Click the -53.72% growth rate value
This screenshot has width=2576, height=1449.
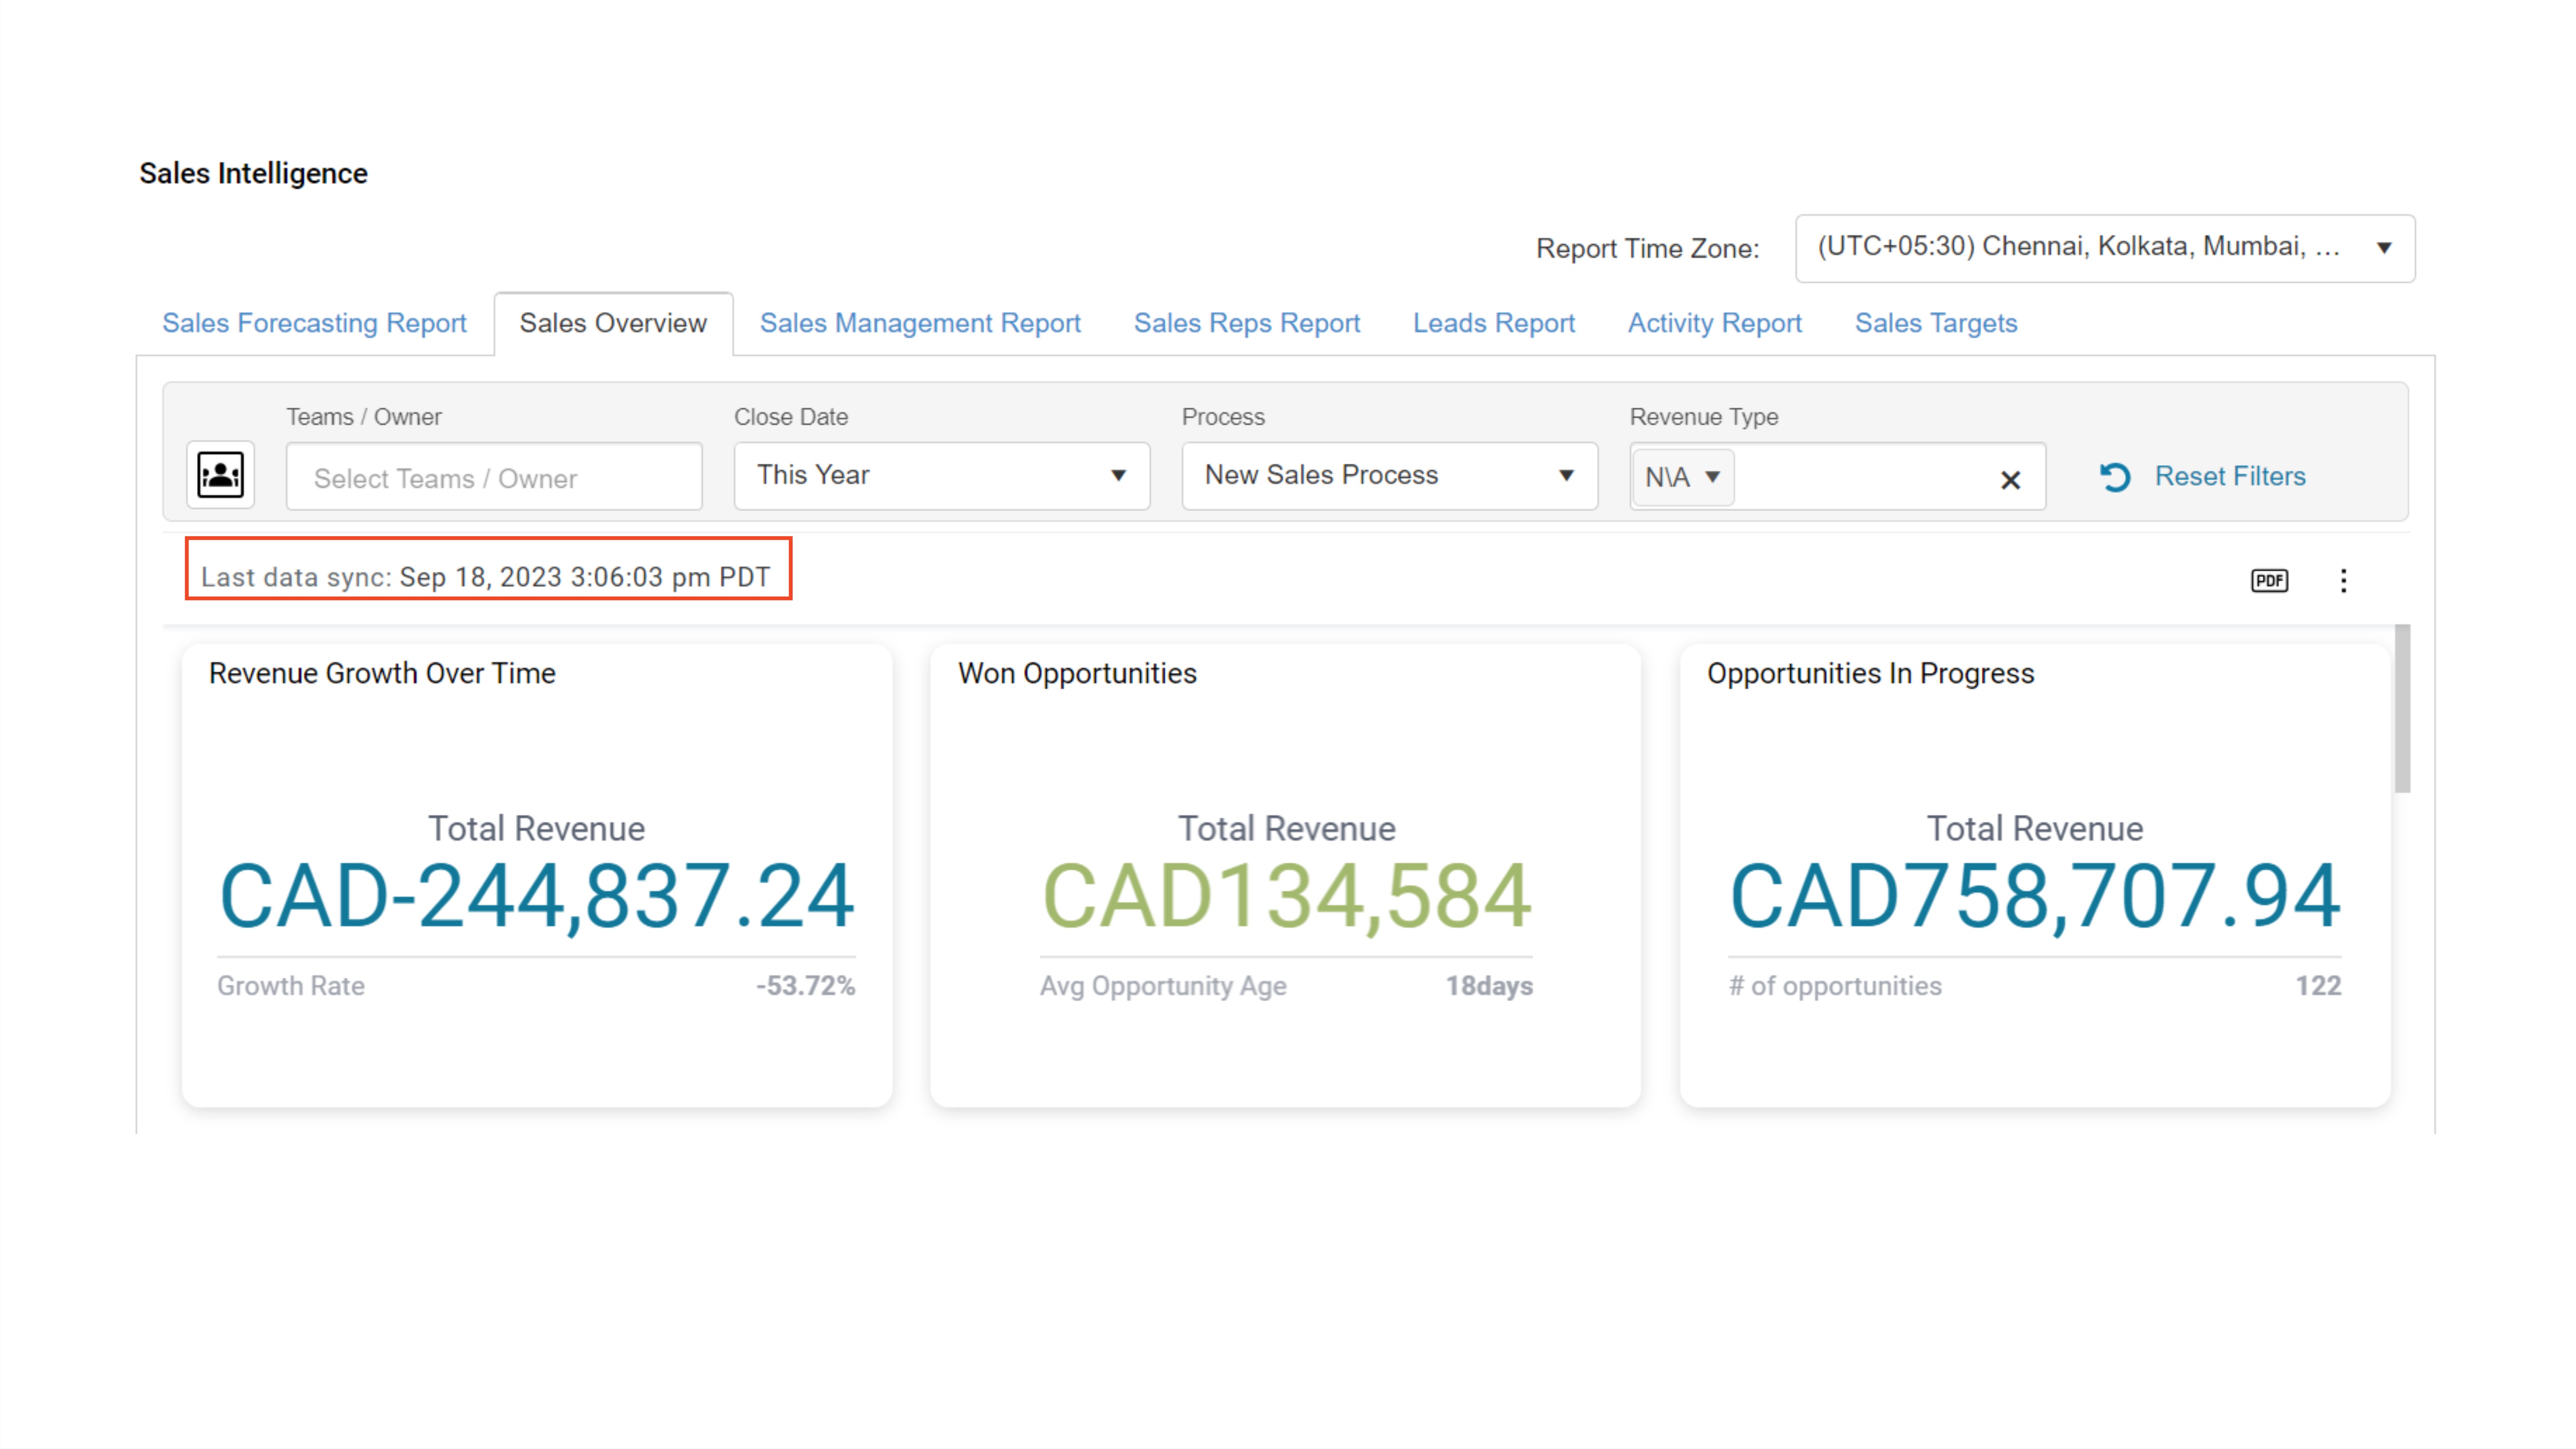click(805, 986)
